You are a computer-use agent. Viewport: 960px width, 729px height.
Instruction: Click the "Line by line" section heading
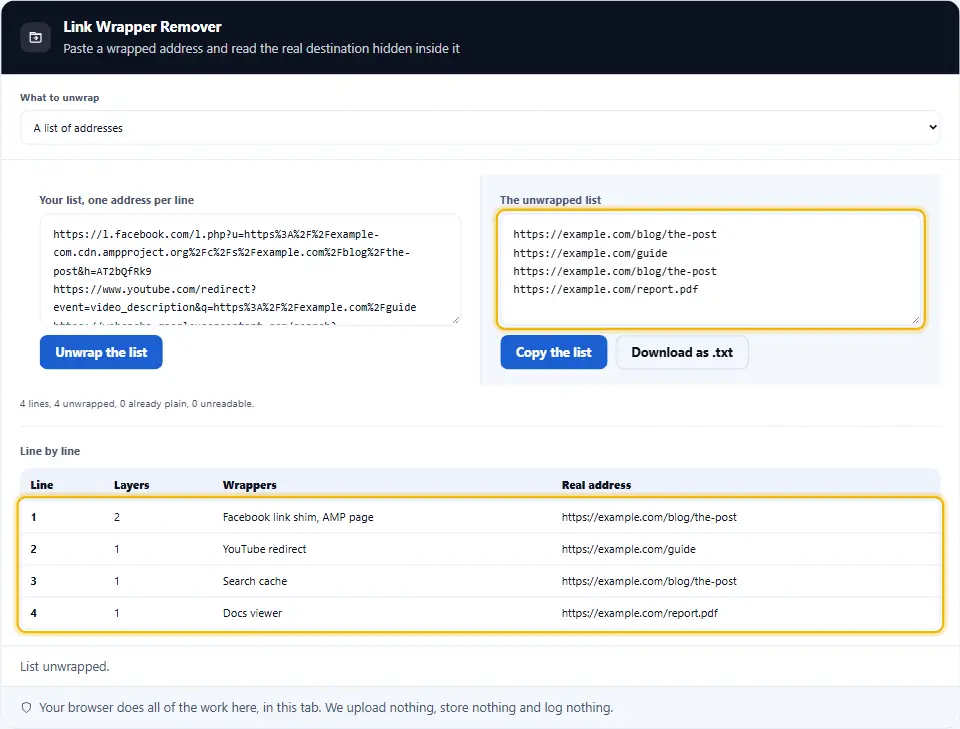click(50, 451)
